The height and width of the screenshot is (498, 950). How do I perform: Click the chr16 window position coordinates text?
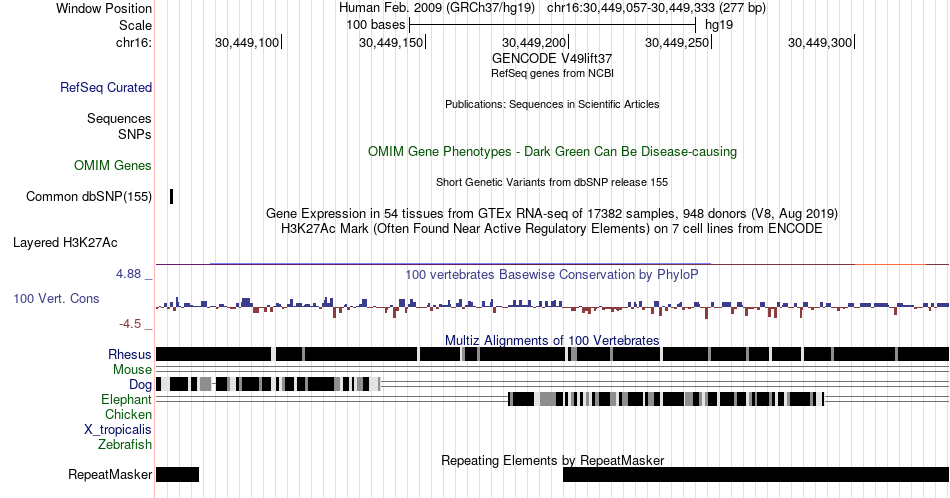656,8
